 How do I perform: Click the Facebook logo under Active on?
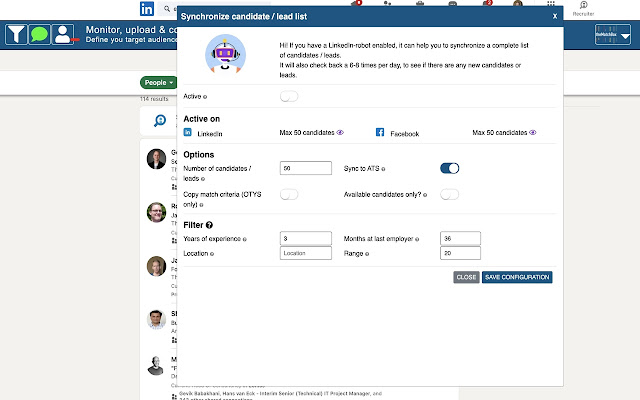(x=380, y=132)
